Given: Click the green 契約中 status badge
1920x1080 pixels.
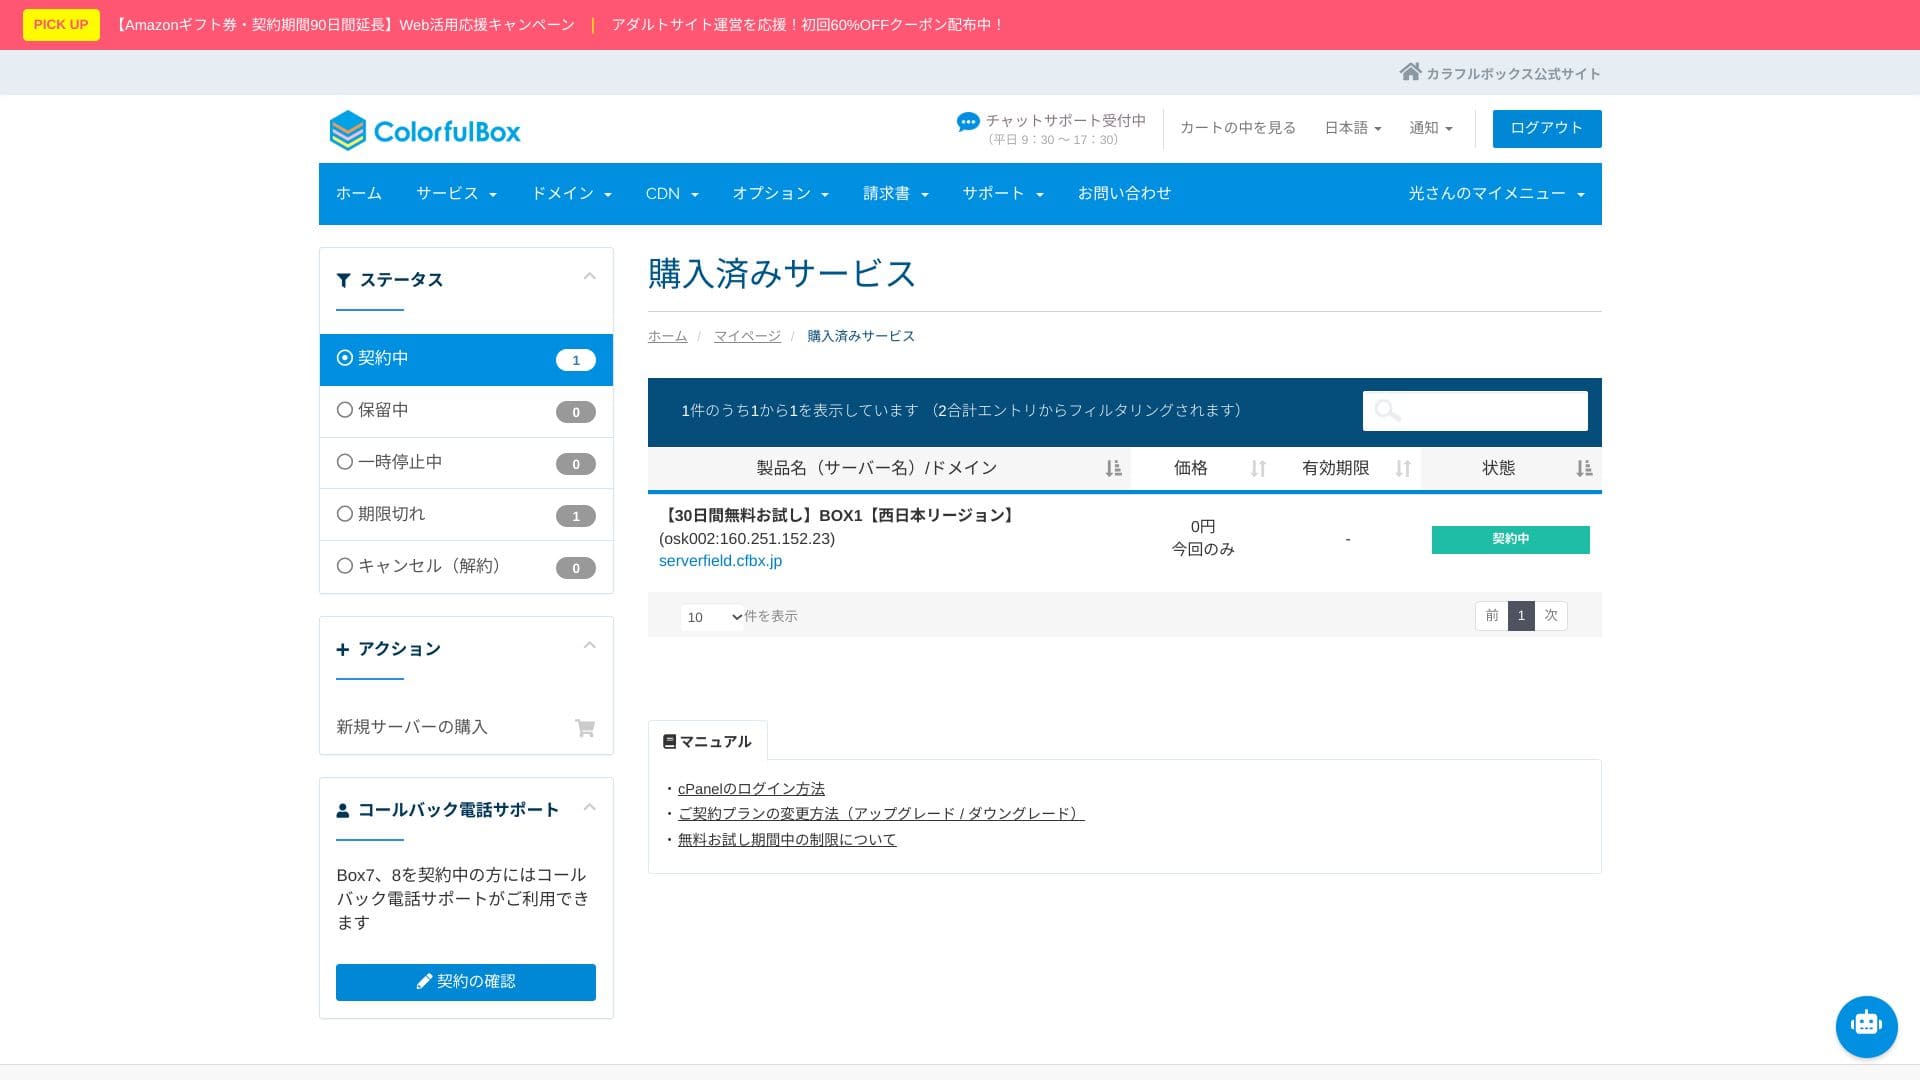Looking at the screenshot, I should [1510, 539].
